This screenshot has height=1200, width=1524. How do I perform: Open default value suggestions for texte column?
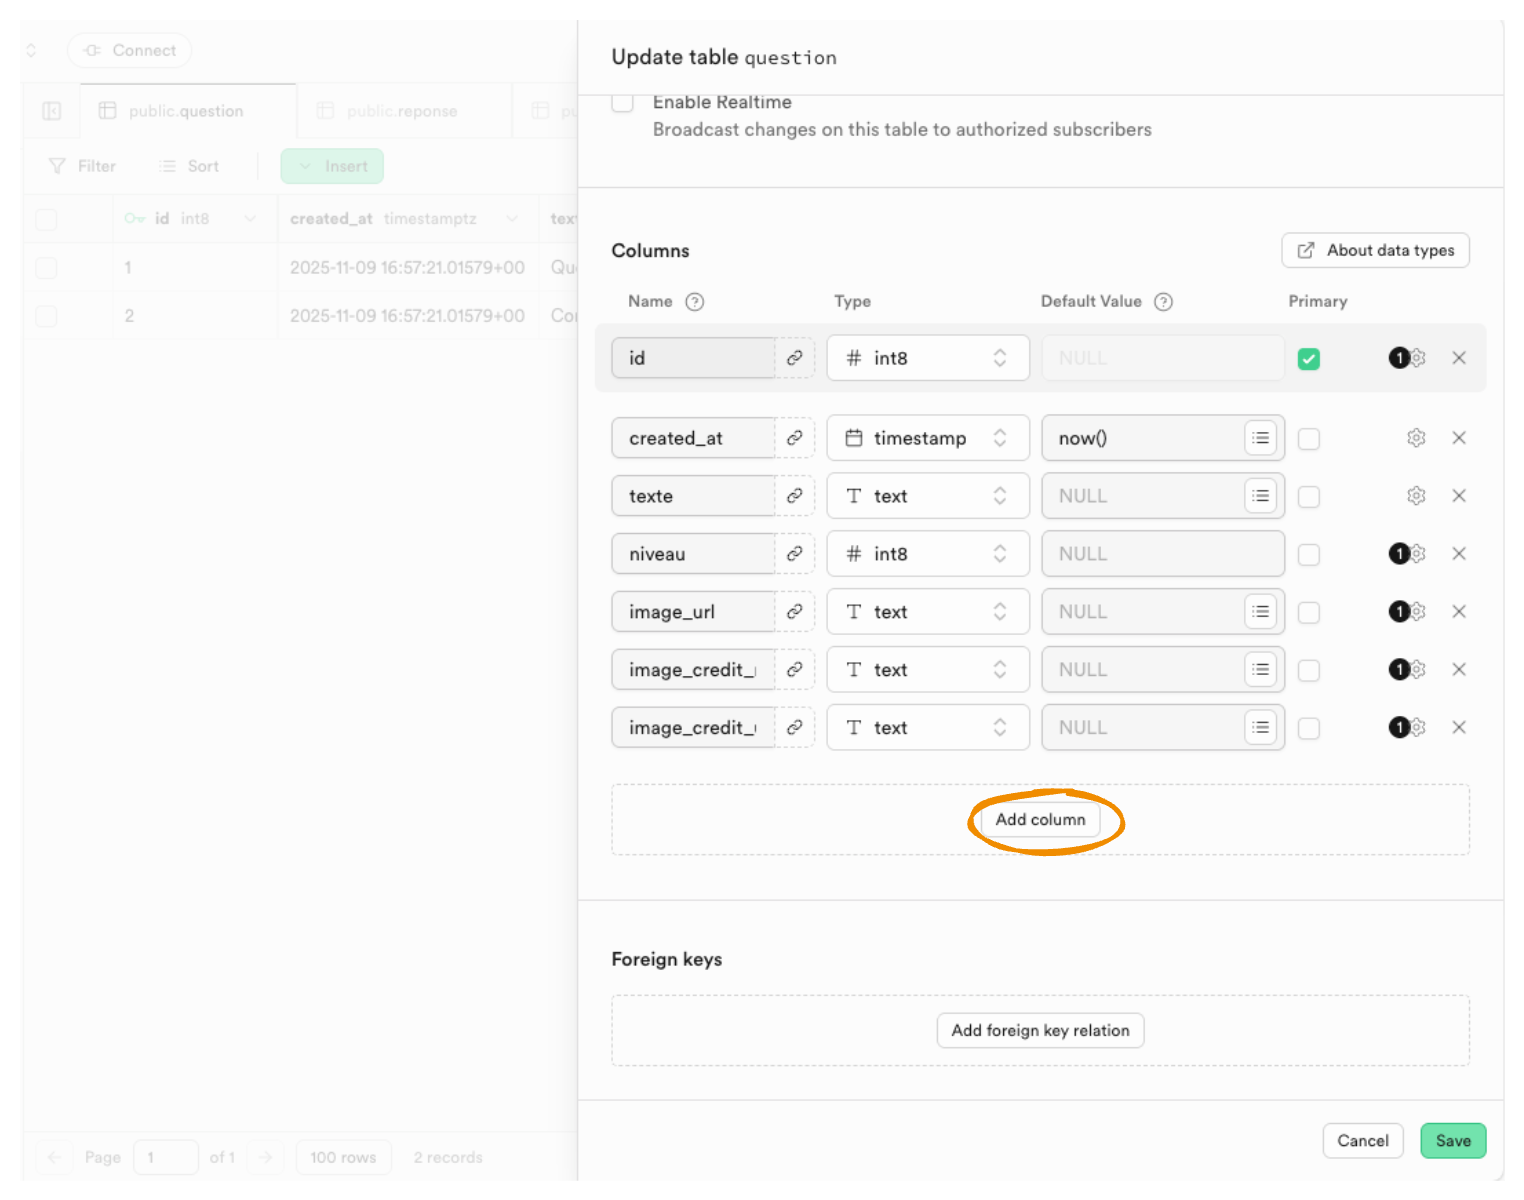(x=1260, y=496)
